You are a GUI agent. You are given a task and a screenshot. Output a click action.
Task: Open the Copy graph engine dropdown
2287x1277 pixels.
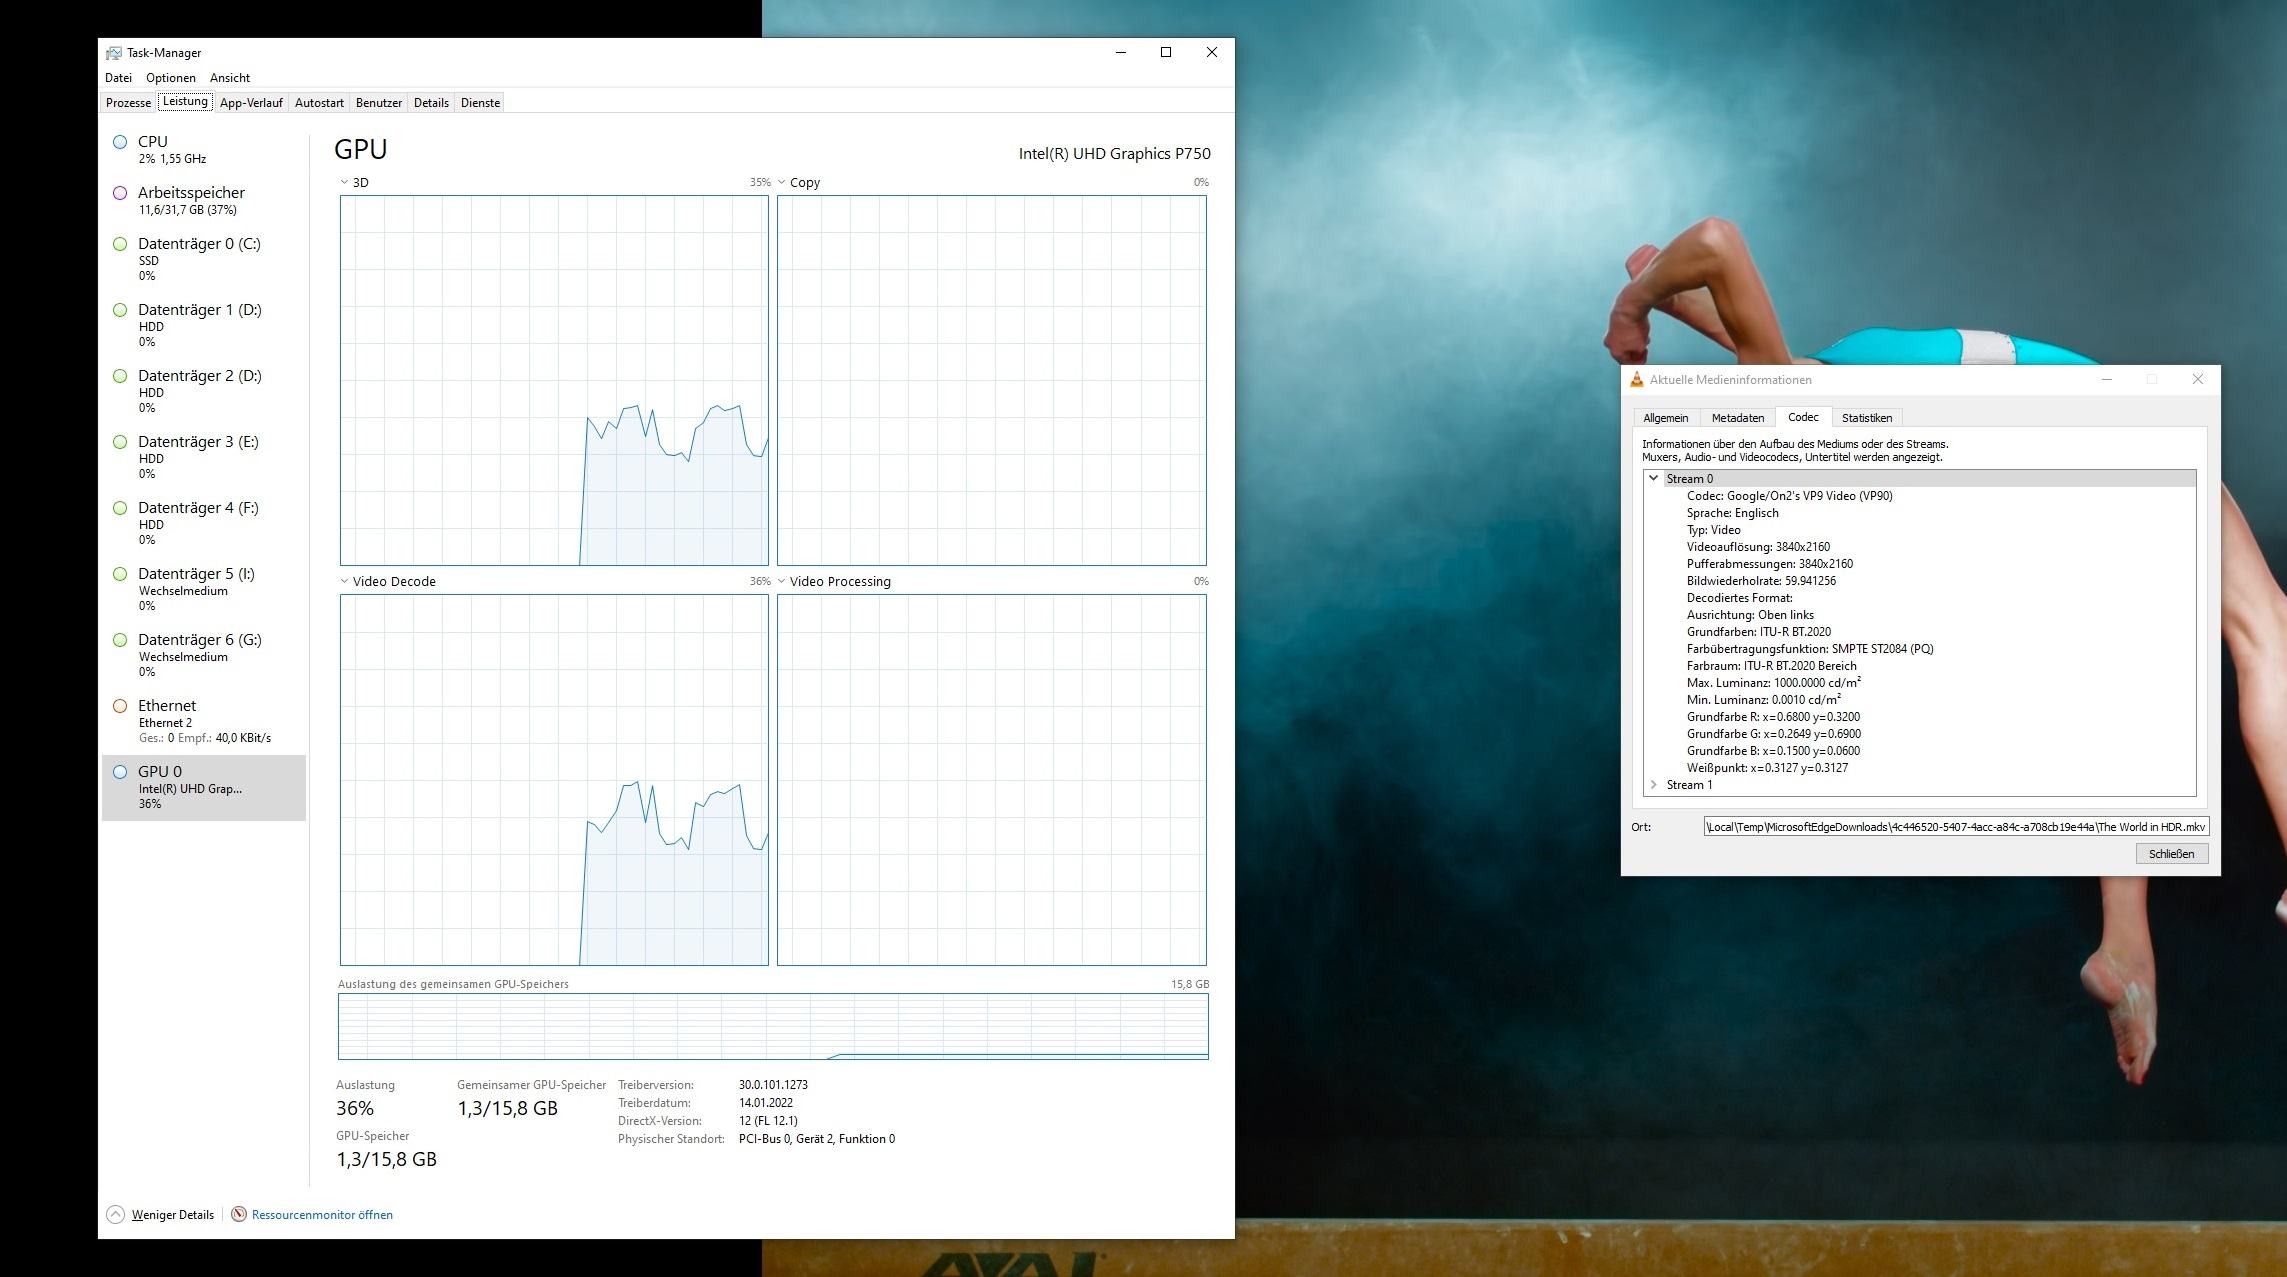tap(782, 183)
